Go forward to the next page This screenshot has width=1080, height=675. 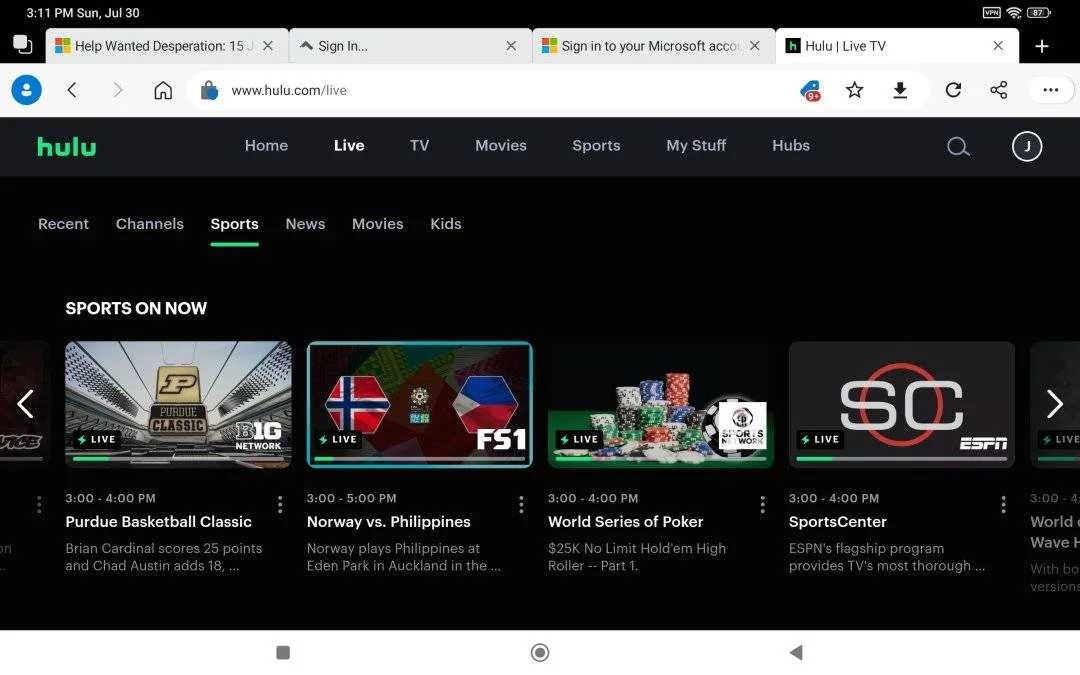(x=117, y=90)
